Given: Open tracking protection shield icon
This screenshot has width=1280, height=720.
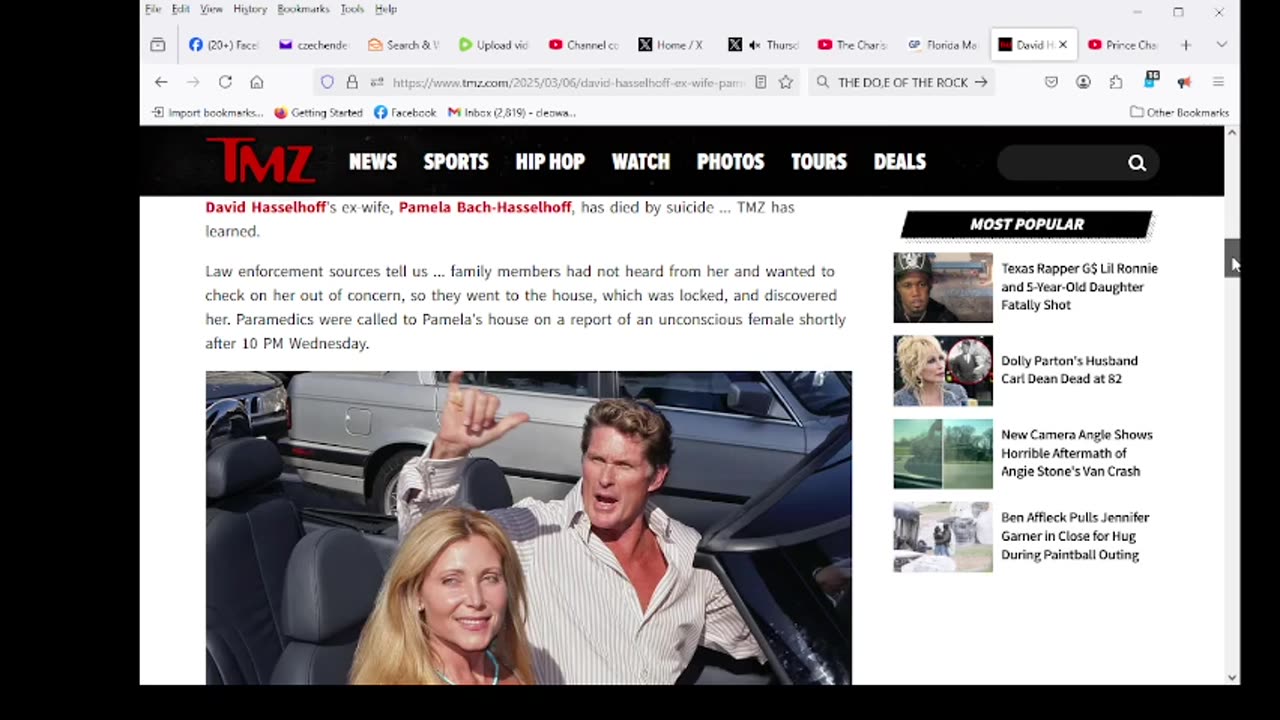Looking at the screenshot, I should pyautogui.click(x=327, y=82).
